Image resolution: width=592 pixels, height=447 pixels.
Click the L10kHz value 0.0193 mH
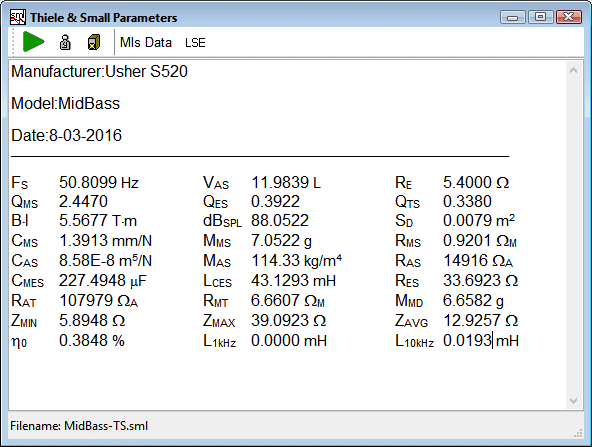point(481,341)
